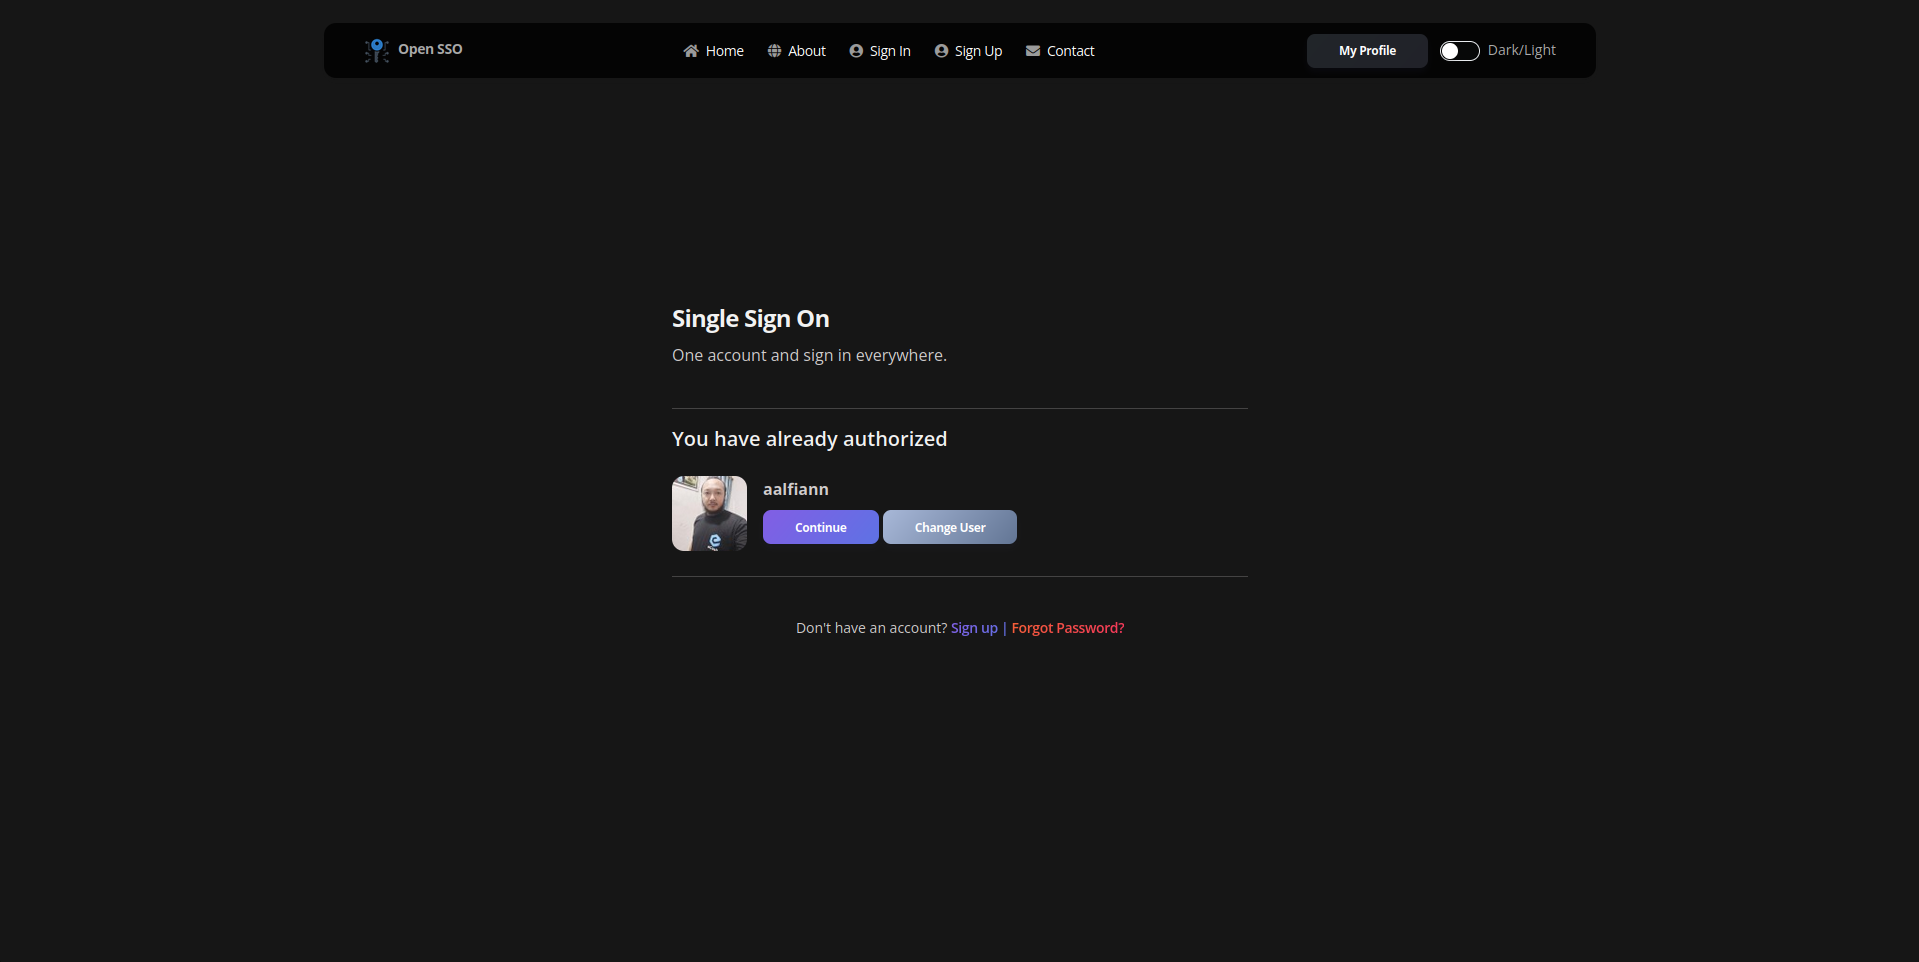1919x962 pixels.
Task: Open the Sign In page
Action: click(x=889, y=50)
